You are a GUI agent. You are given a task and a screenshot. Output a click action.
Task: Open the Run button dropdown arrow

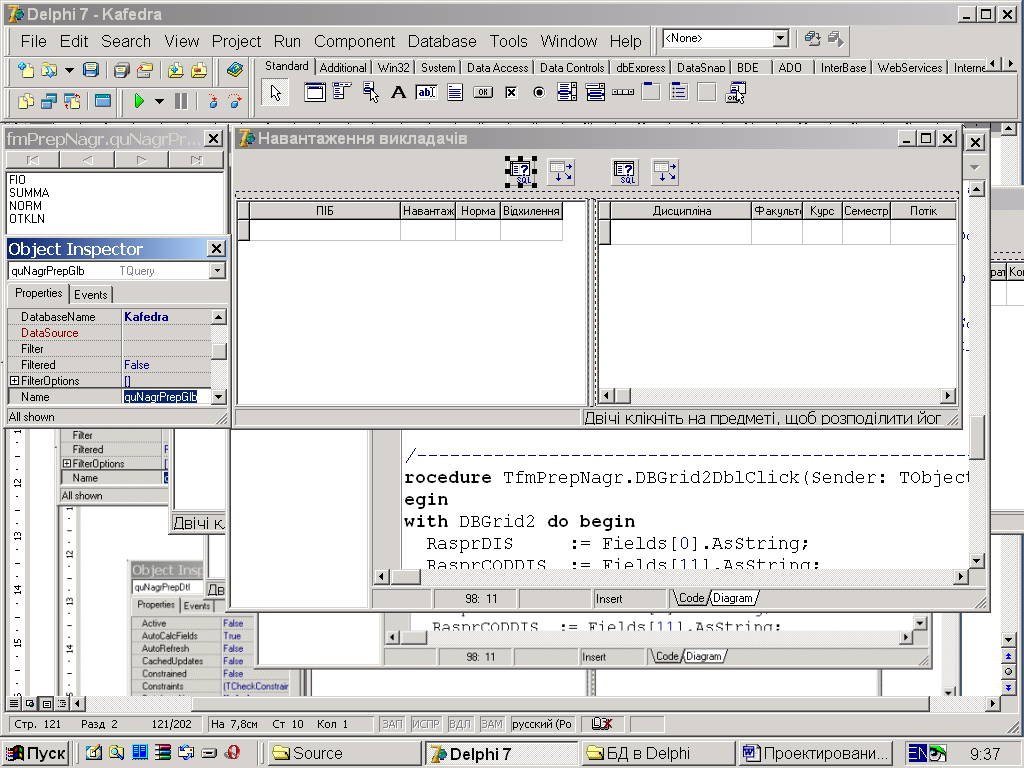coord(159,101)
